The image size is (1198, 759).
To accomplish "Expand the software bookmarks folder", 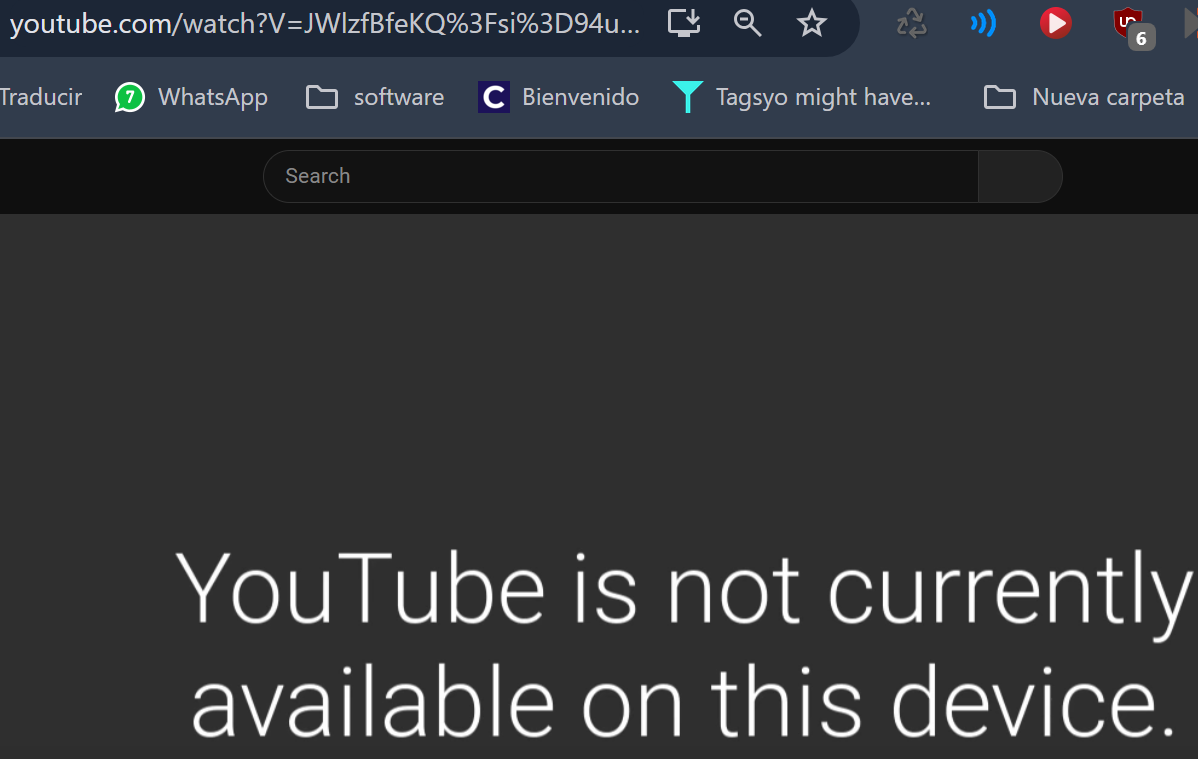I will coord(374,97).
